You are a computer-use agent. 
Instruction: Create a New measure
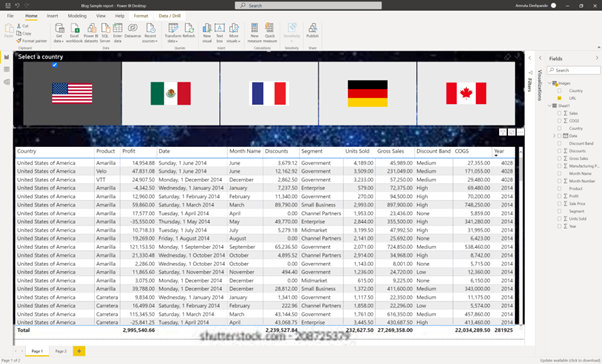(254, 33)
